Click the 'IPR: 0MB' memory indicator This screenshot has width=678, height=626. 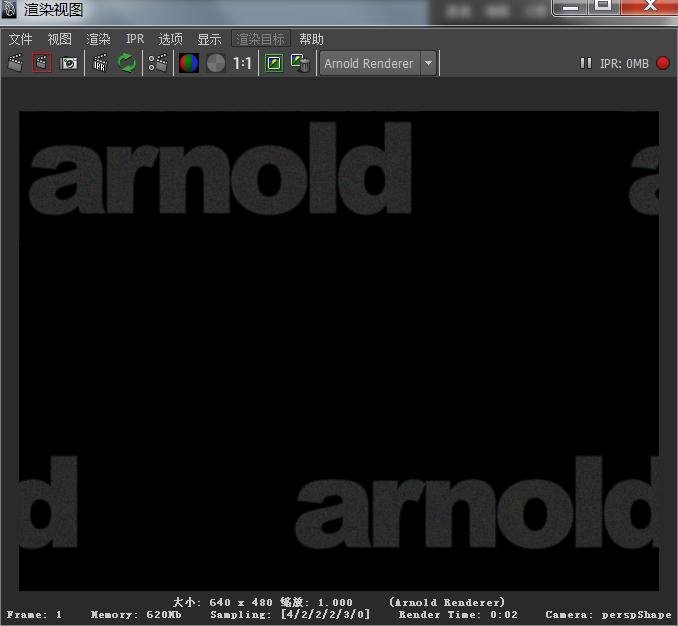coord(624,64)
